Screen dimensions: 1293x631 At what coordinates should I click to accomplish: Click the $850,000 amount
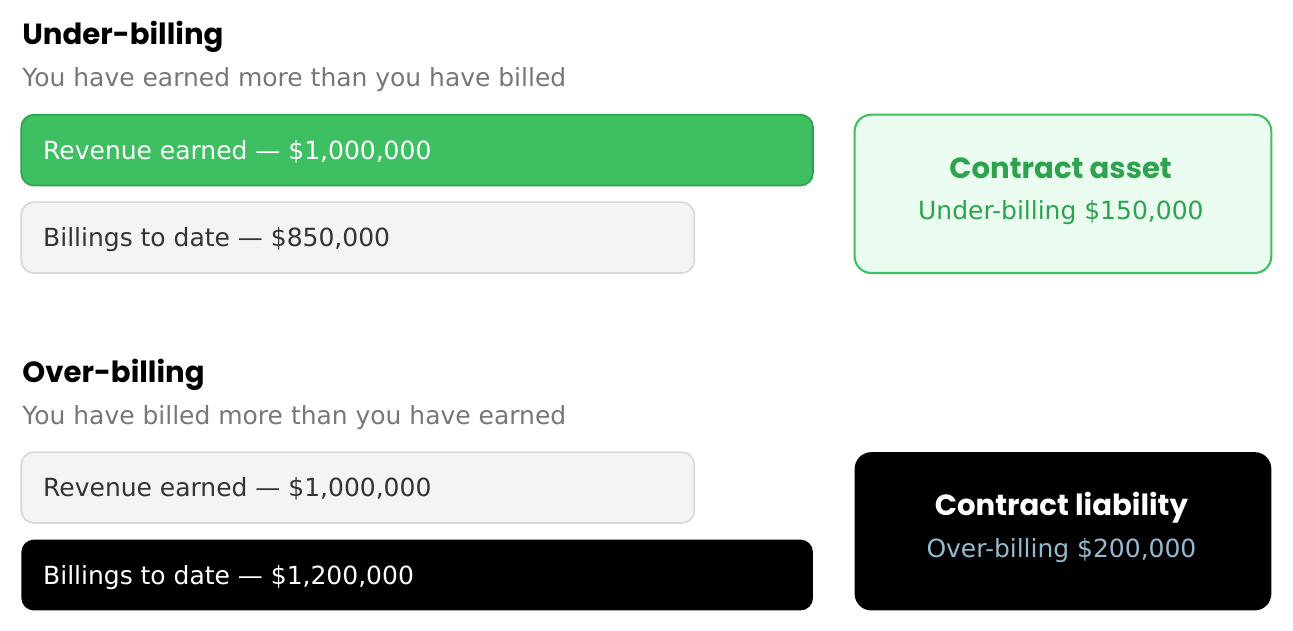click(x=330, y=238)
